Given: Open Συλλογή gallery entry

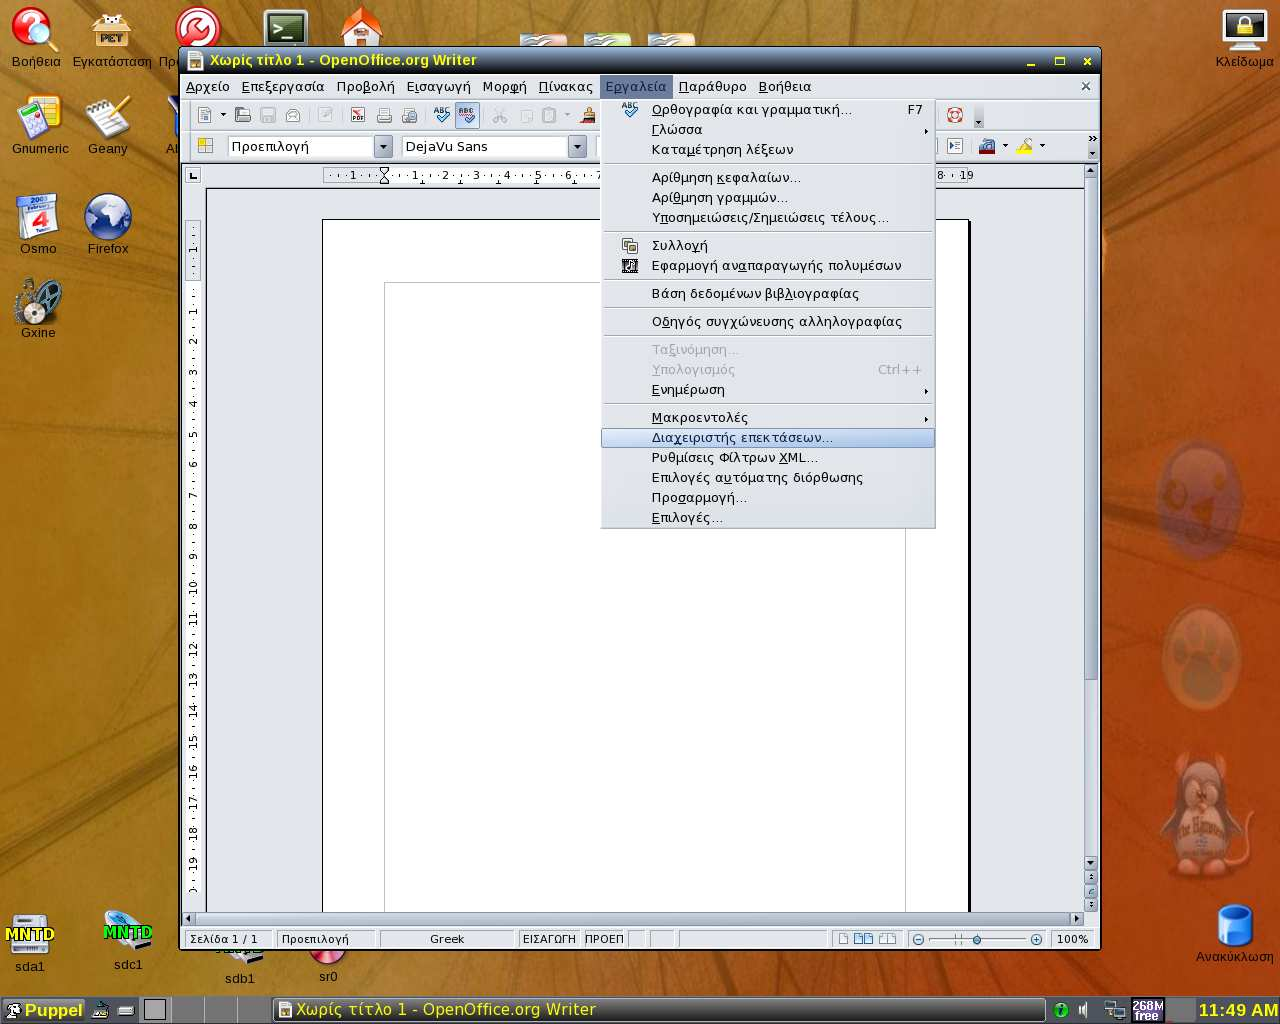Looking at the screenshot, I should [x=768, y=246].
